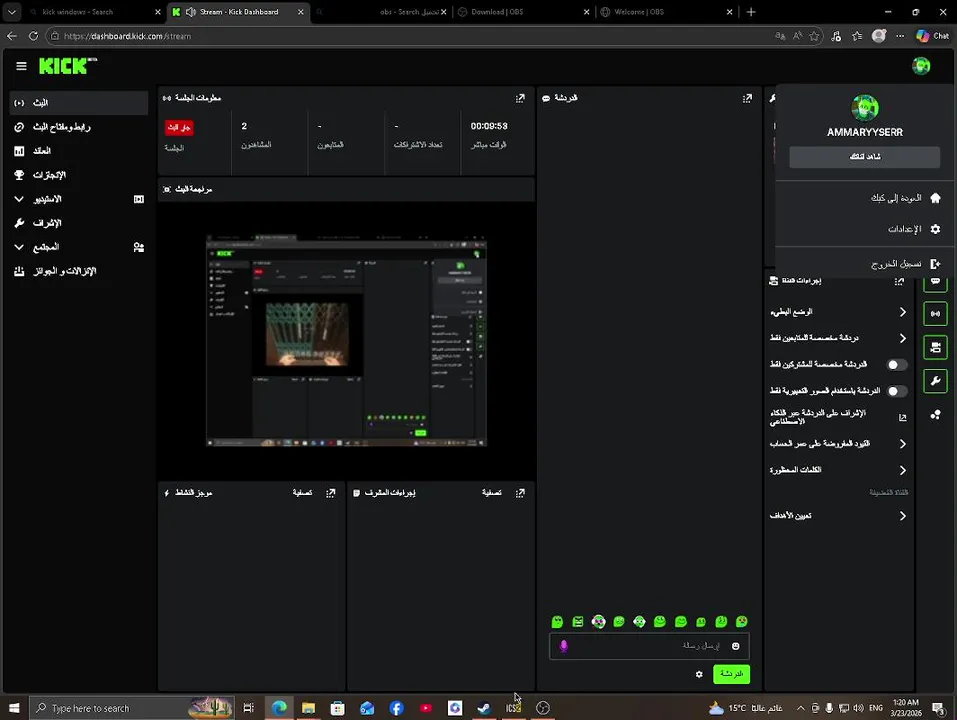The height and width of the screenshot is (720, 957).
Task: Pop out the معلومات الجلسة session info panel
Action: (520, 98)
